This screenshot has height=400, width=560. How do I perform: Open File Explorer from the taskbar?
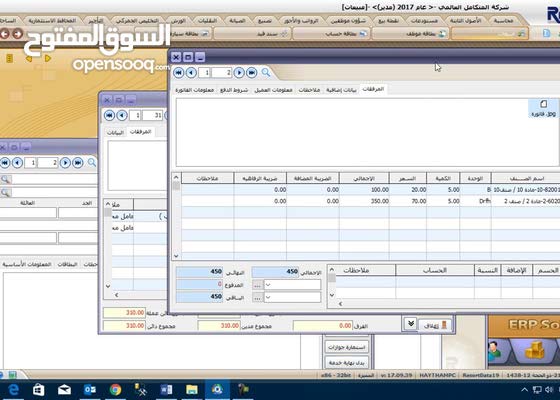(192, 390)
